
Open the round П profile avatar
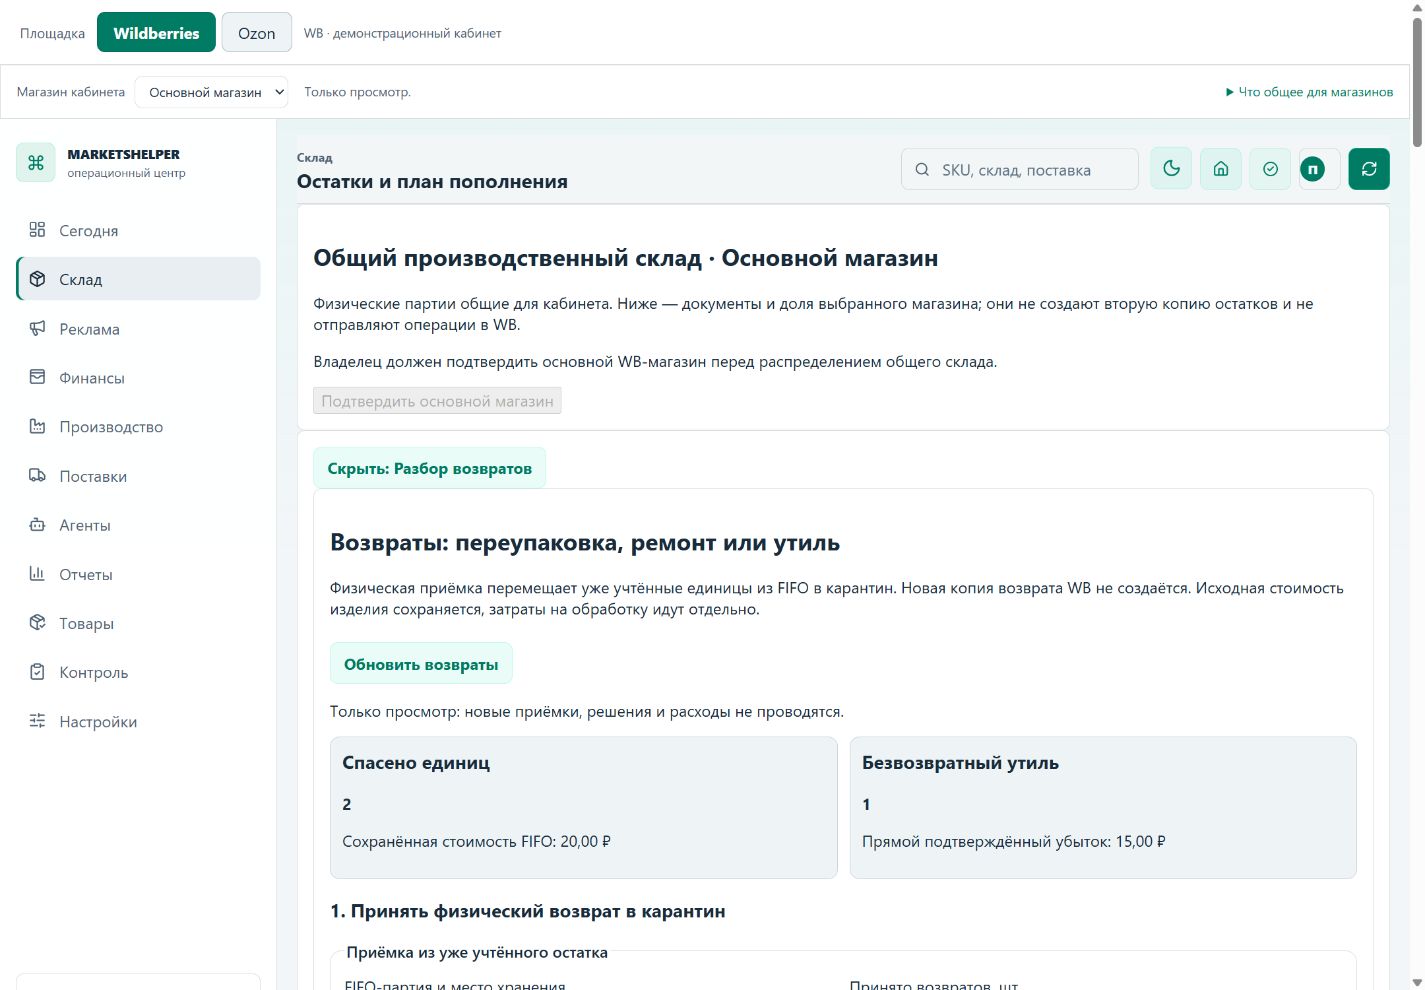coord(1313,170)
